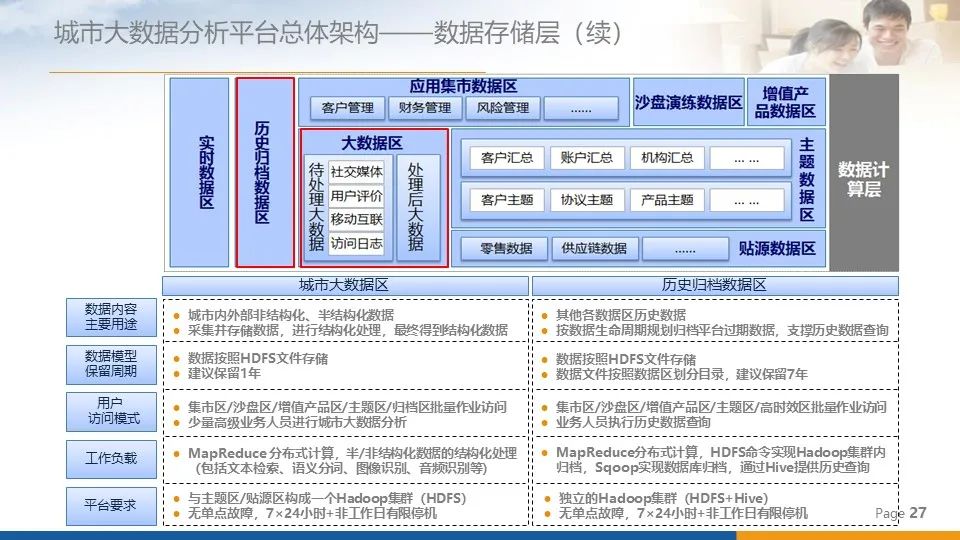Click text 其他各数据区历史数据

(620, 315)
